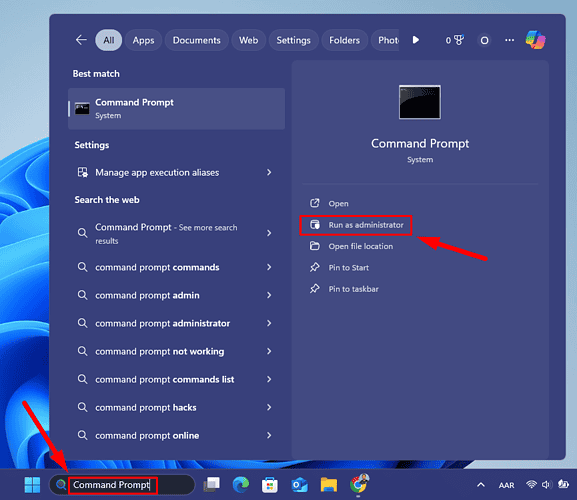
Task: Click the back arrow in search panel
Action: coord(81,40)
